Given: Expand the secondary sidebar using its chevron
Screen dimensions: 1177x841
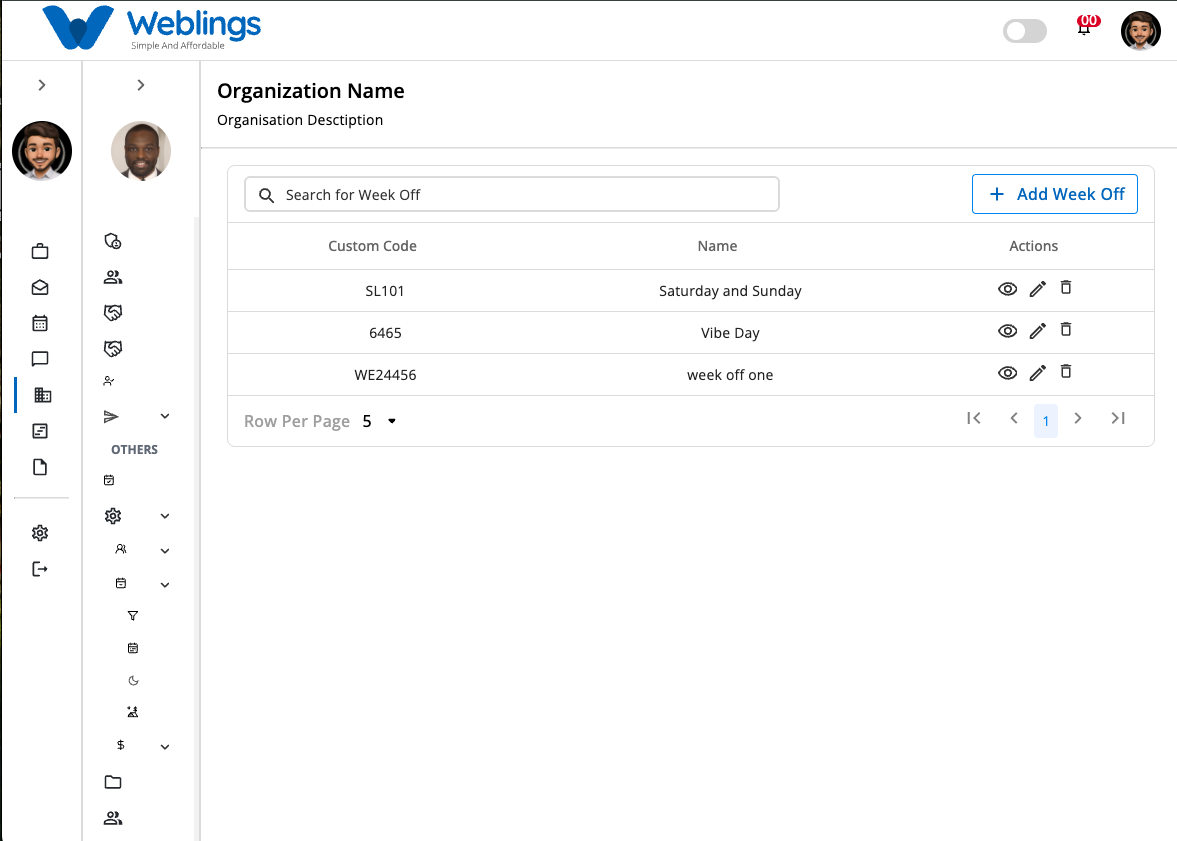Looking at the screenshot, I should click(140, 86).
